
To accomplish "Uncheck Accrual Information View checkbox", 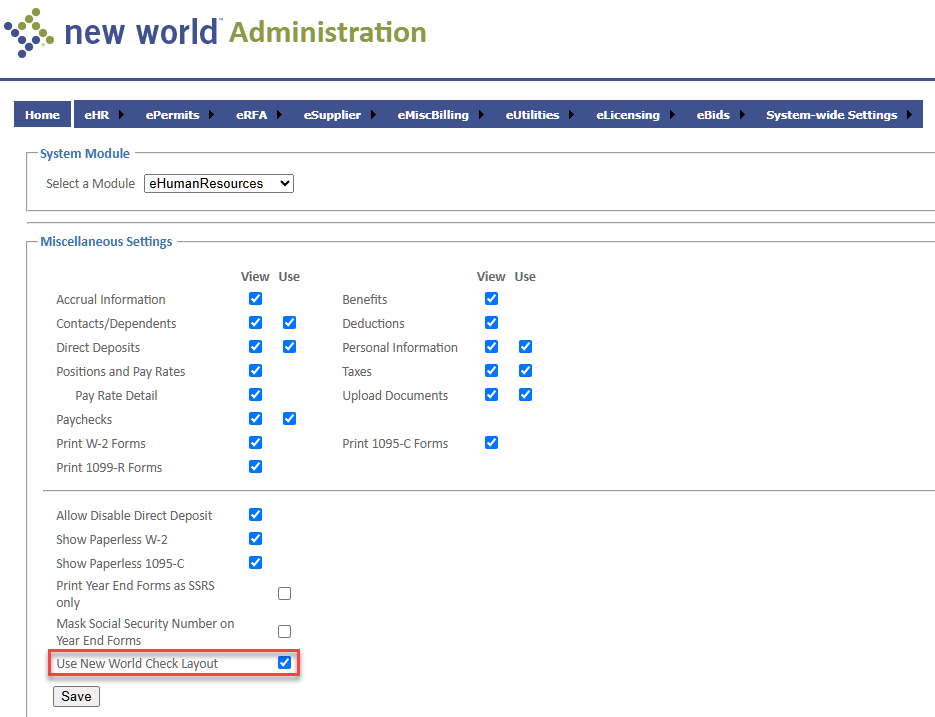I will 255,299.
